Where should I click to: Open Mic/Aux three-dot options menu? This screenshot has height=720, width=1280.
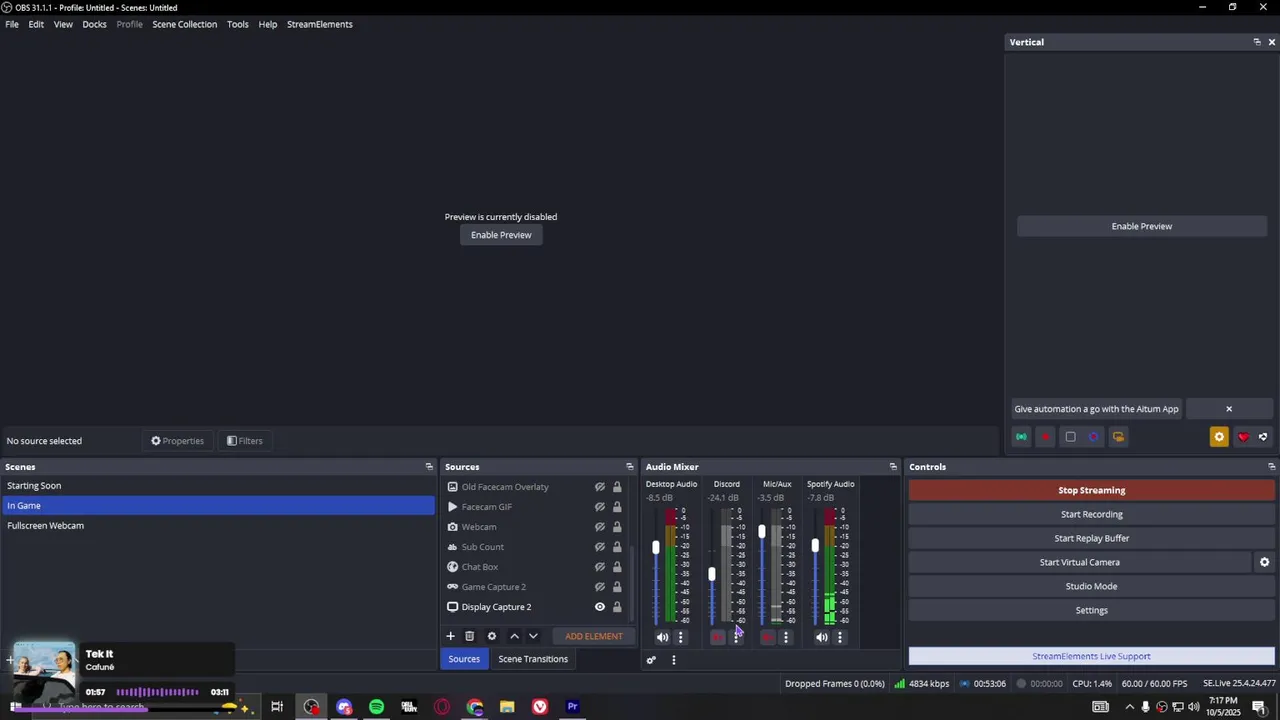[785, 637]
